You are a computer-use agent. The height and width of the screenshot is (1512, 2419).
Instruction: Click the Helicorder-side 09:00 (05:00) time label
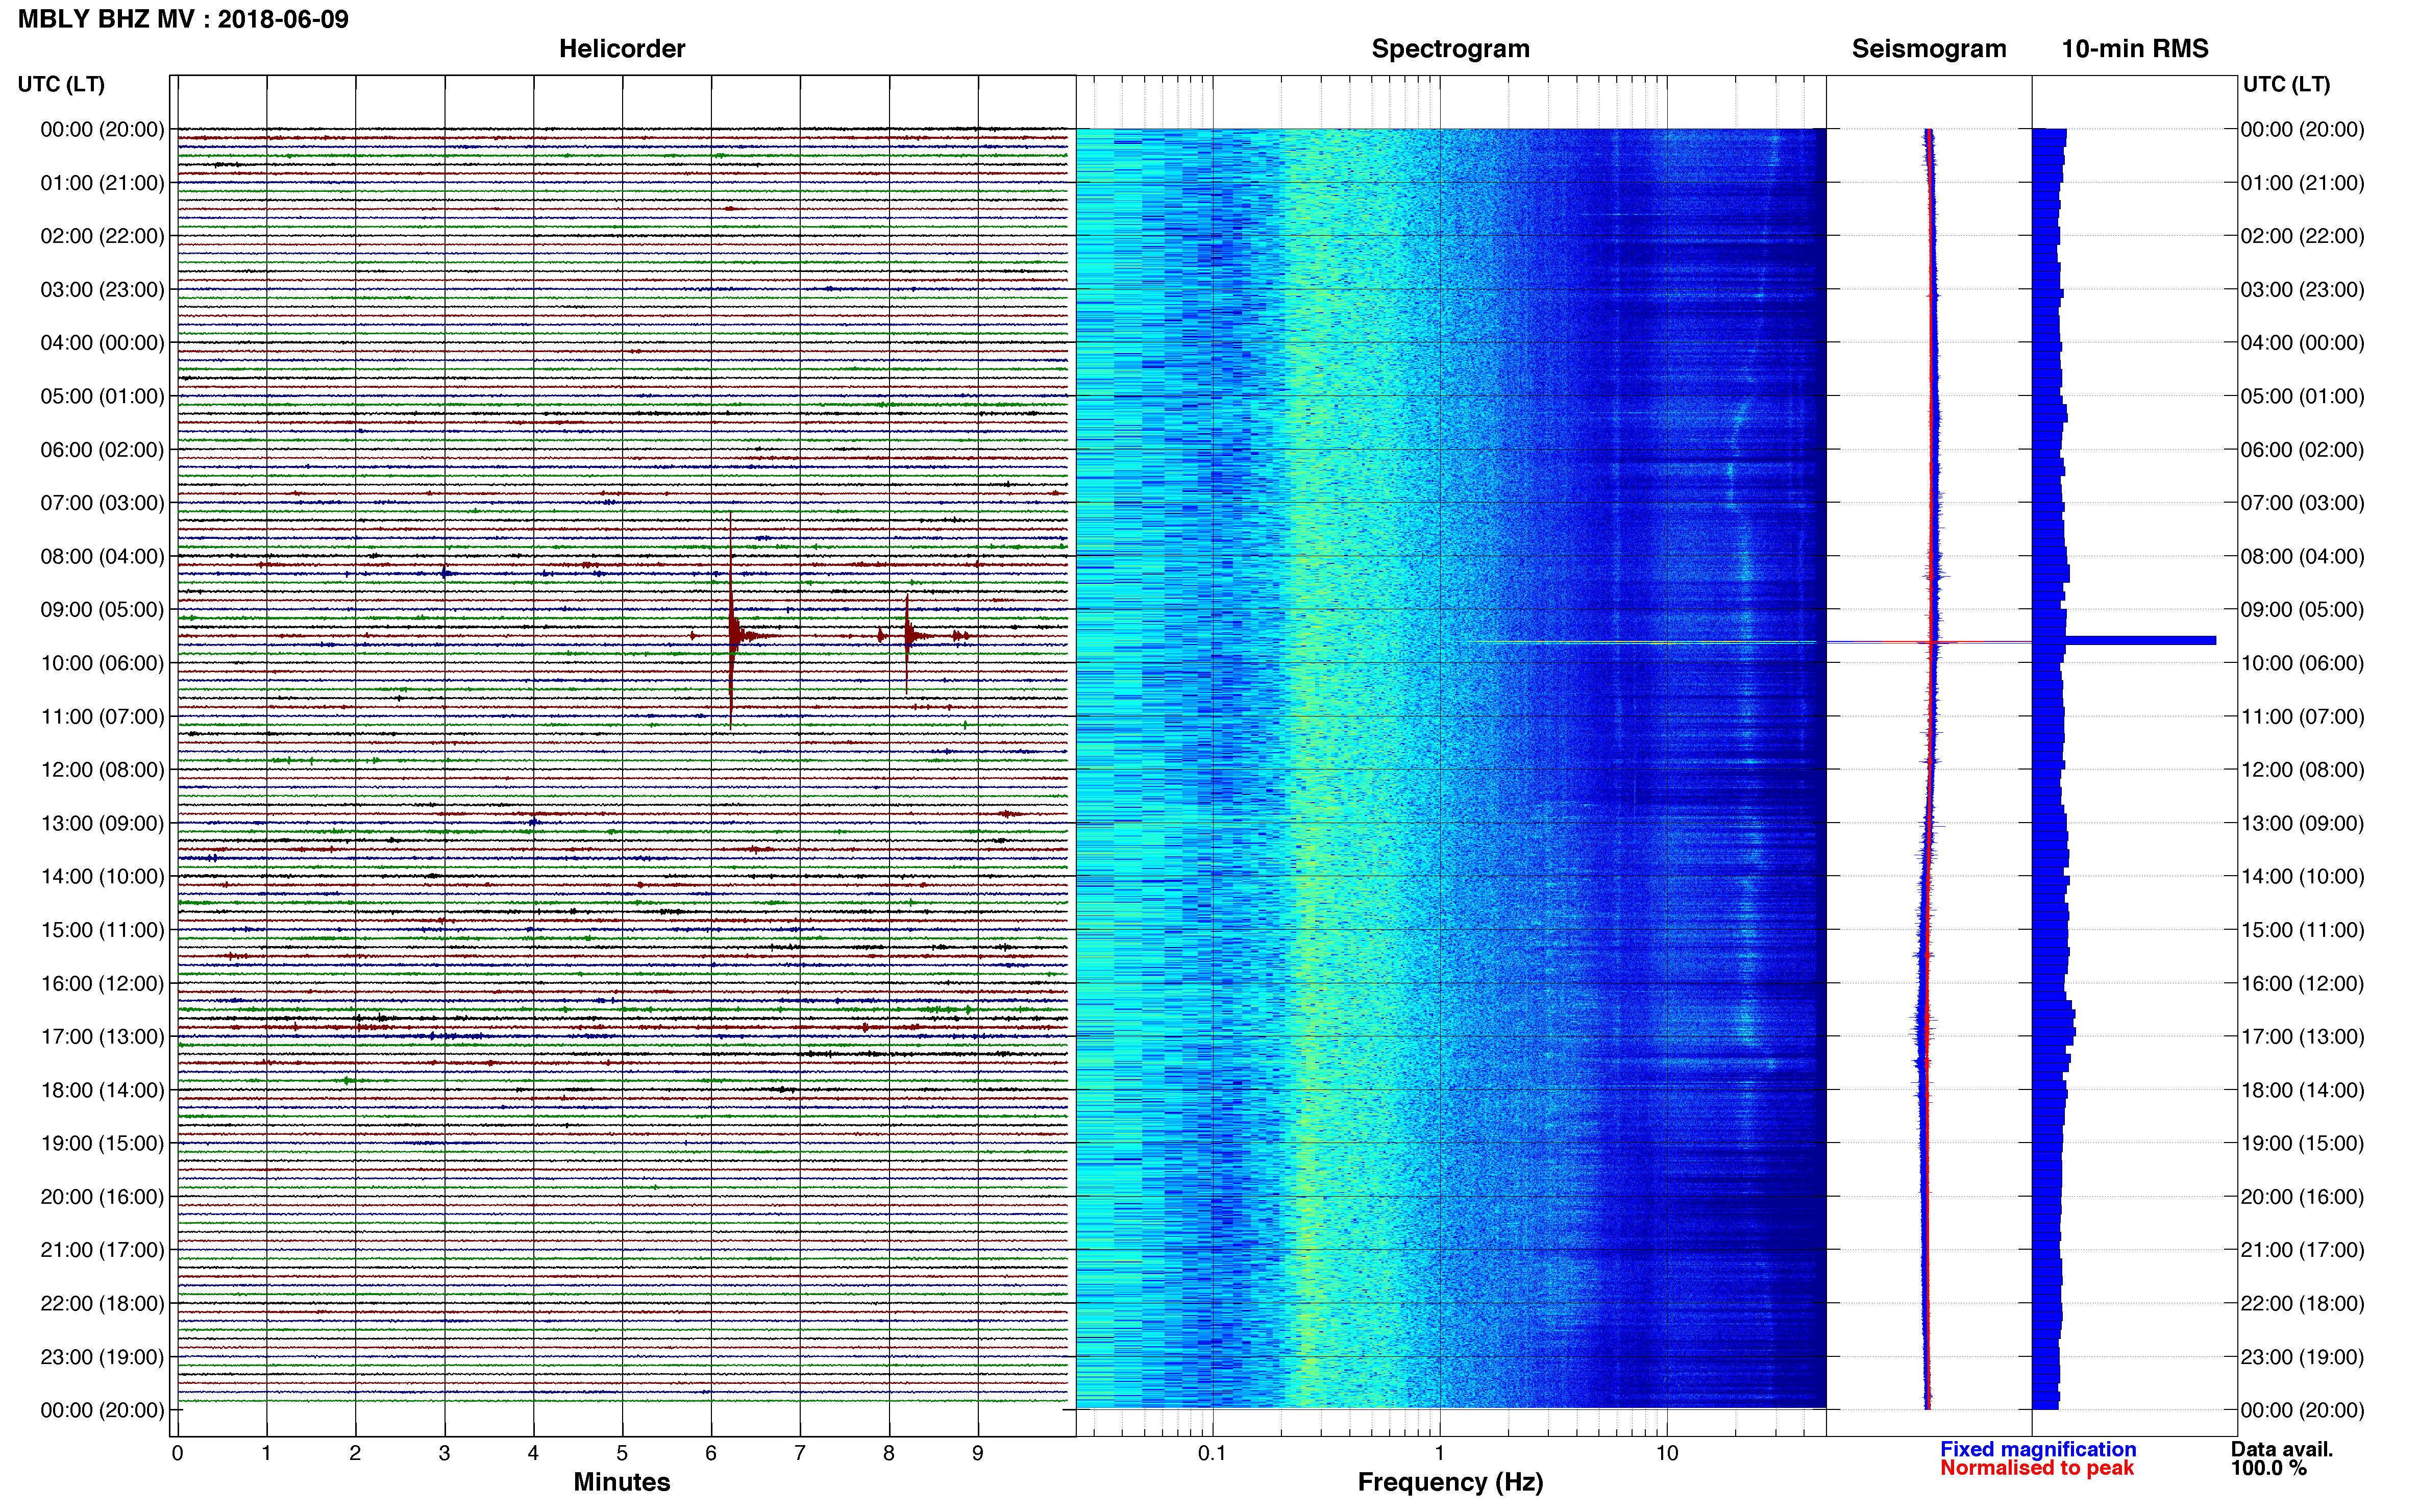pos(102,610)
